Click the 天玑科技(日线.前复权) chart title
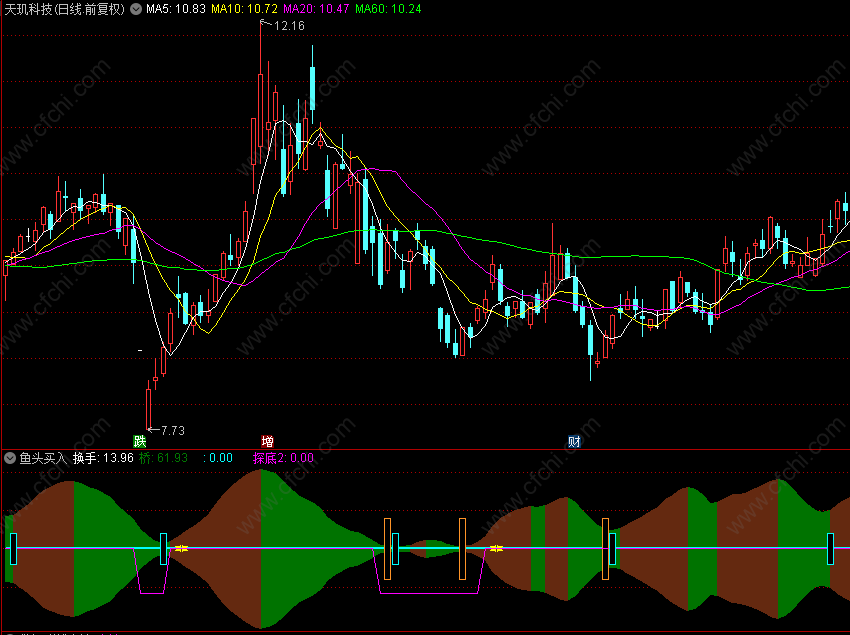This screenshot has width=850, height=635. [x=65, y=9]
